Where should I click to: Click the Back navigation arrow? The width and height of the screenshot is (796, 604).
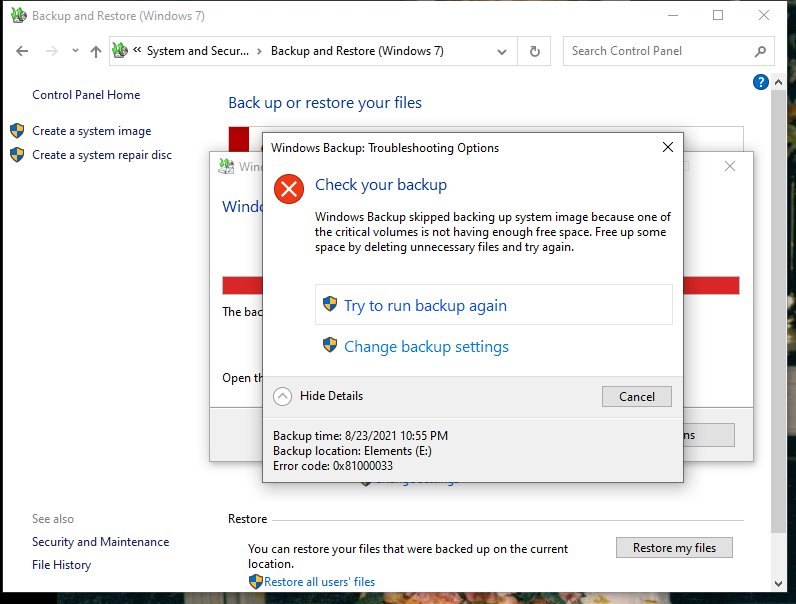(x=22, y=51)
